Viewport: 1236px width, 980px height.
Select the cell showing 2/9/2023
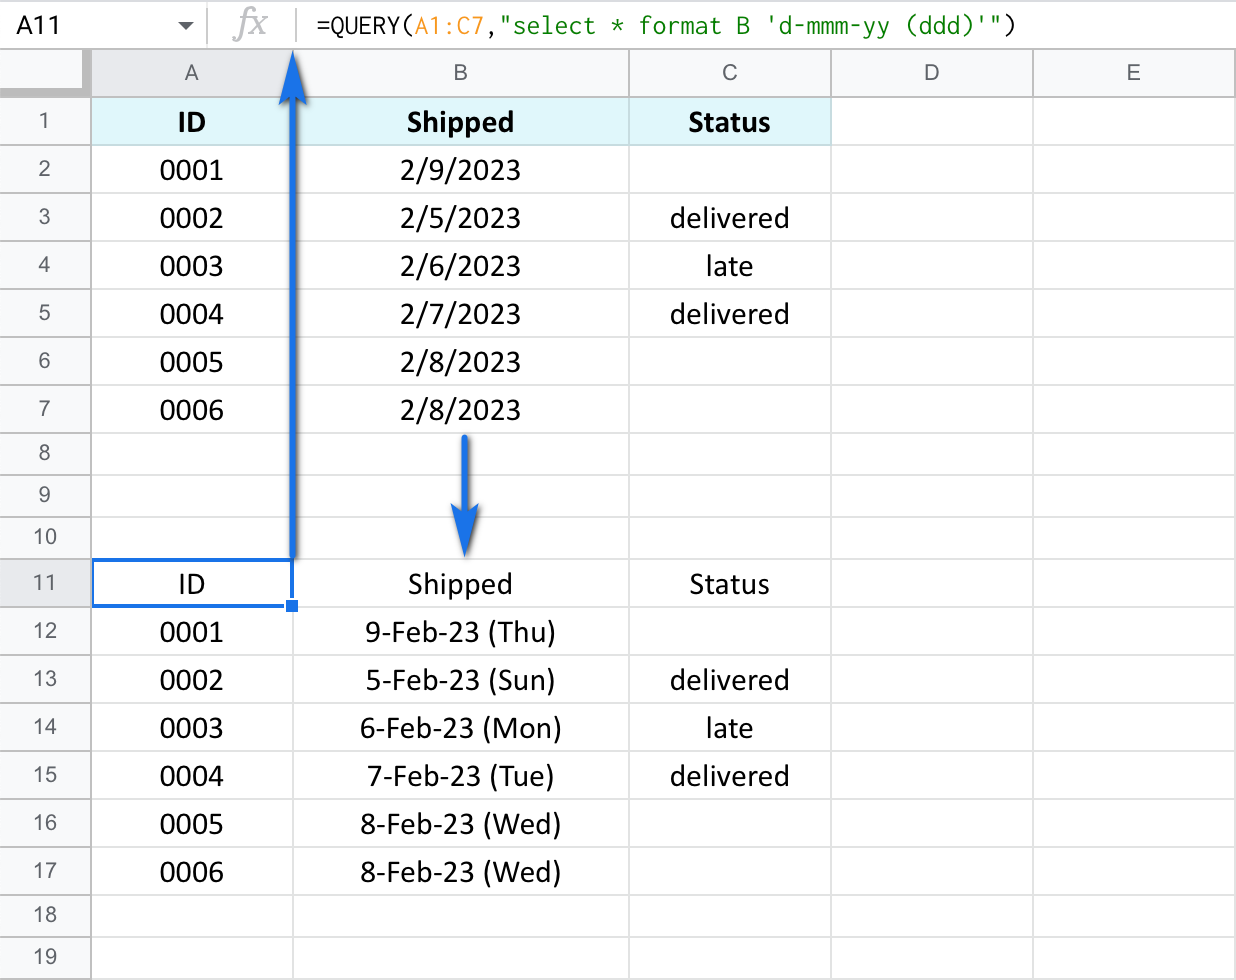[x=460, y=169]
